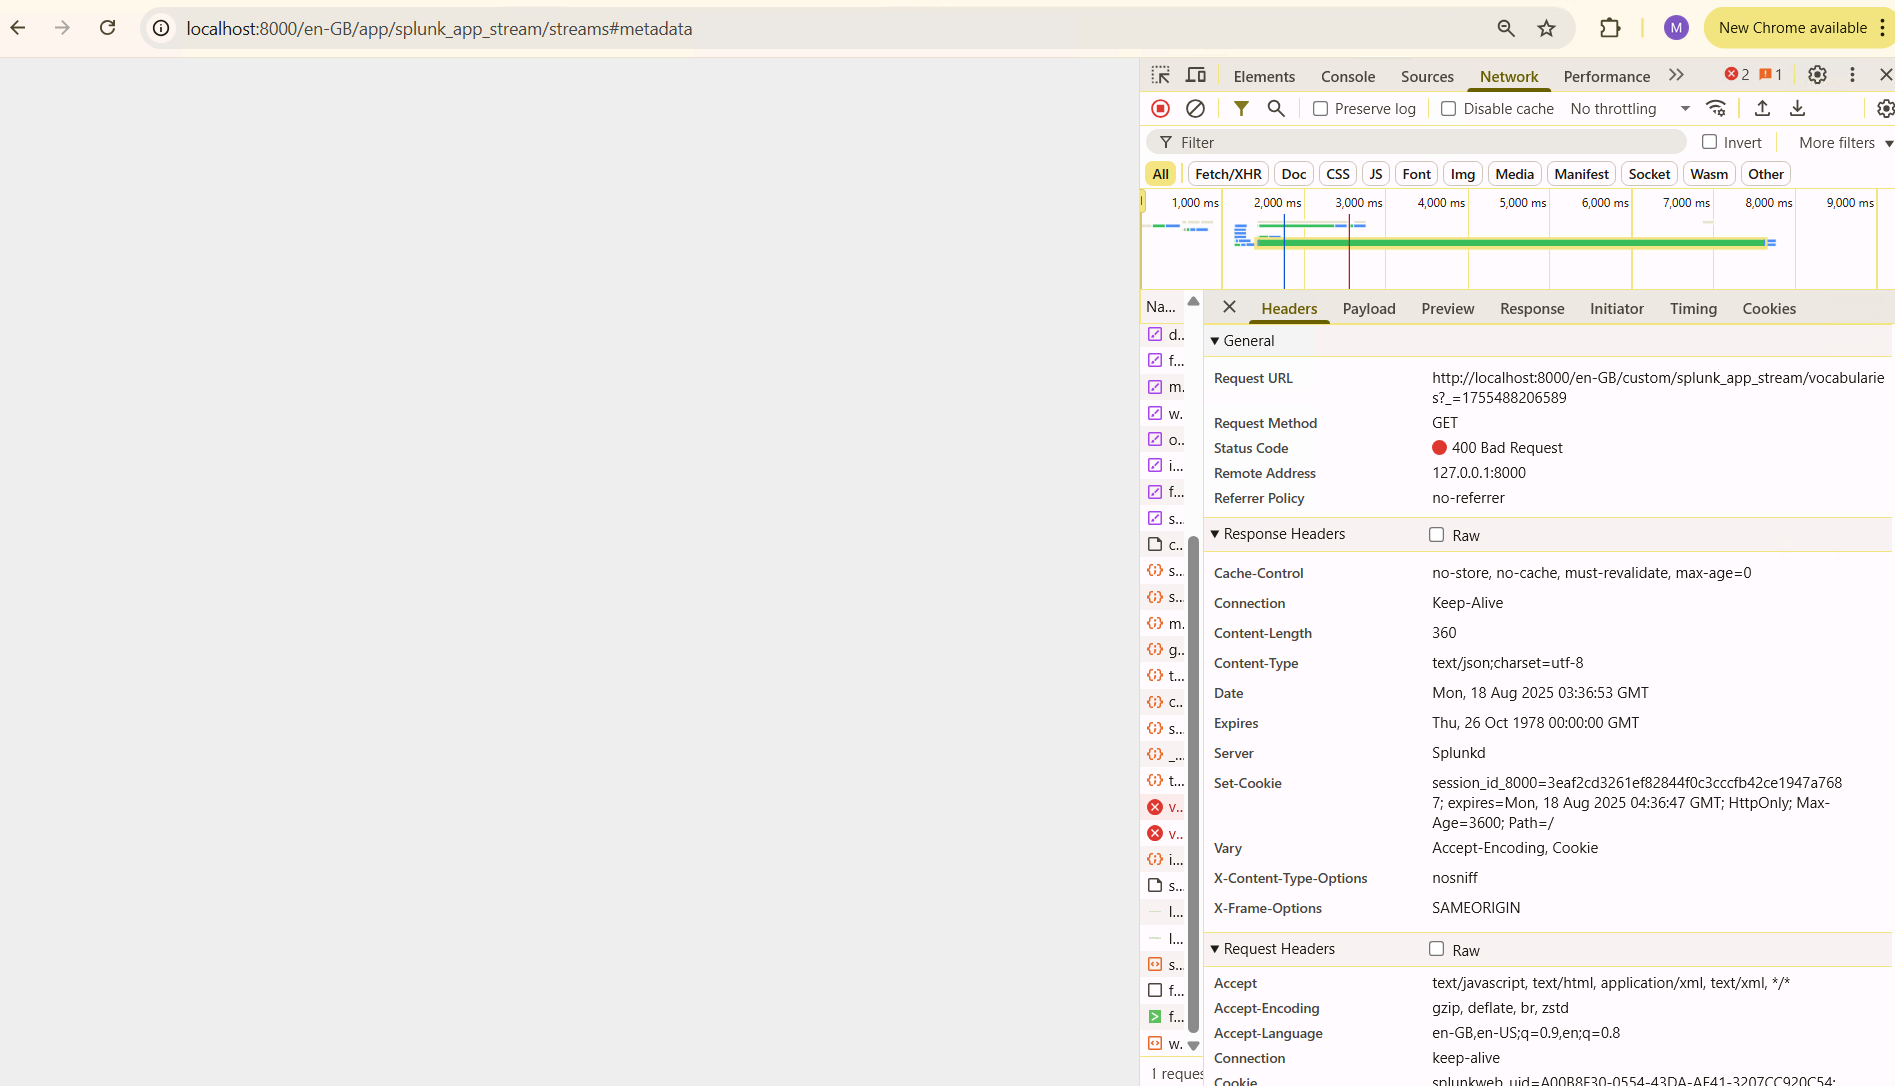The height and width of the screenshot is (1086, 1895).
Task: Click the inspect element picker icon
Action: (1160, 75)
